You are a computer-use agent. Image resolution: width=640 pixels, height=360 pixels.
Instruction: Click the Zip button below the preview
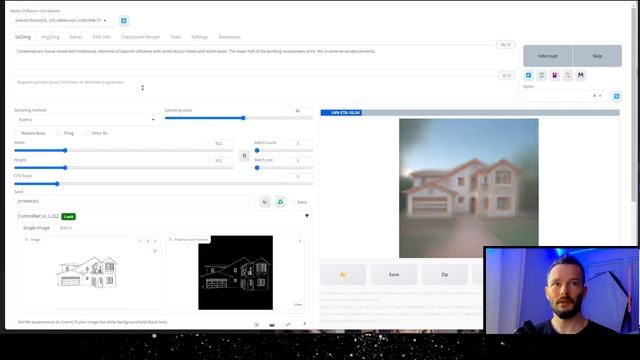(x=444, y=275)
